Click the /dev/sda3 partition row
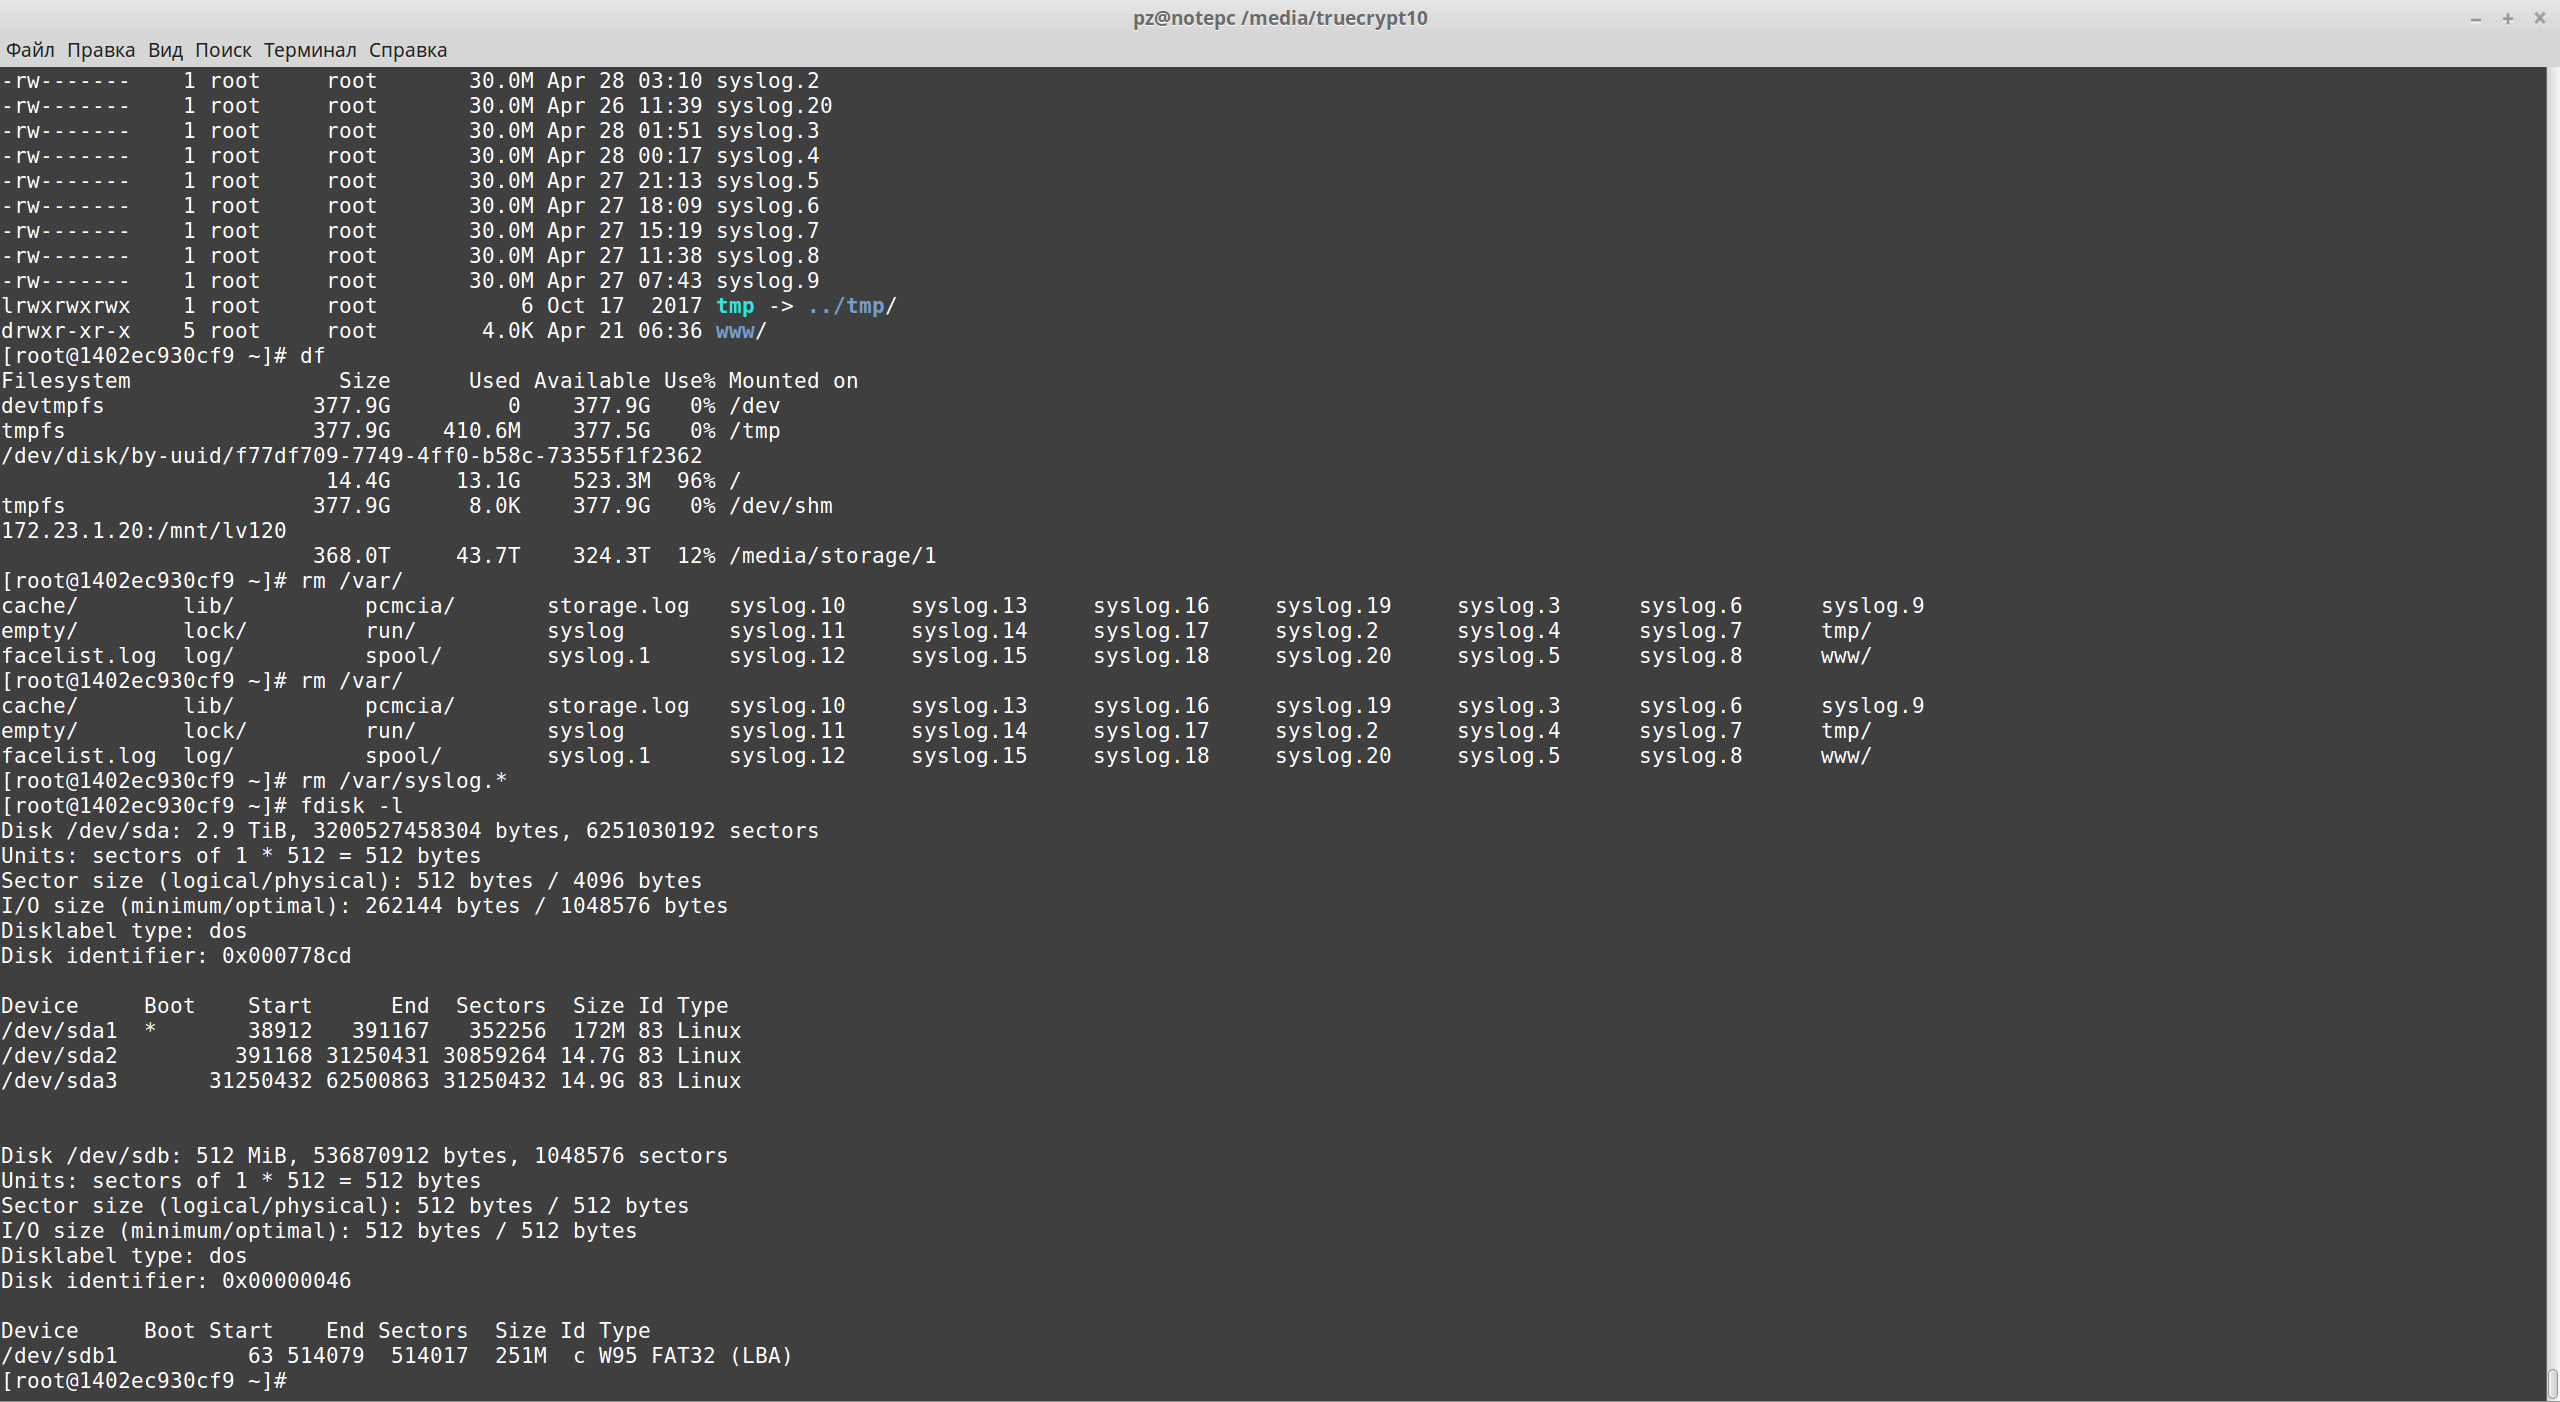Screen dimensions: 2560x1402 pos(371,1081)
